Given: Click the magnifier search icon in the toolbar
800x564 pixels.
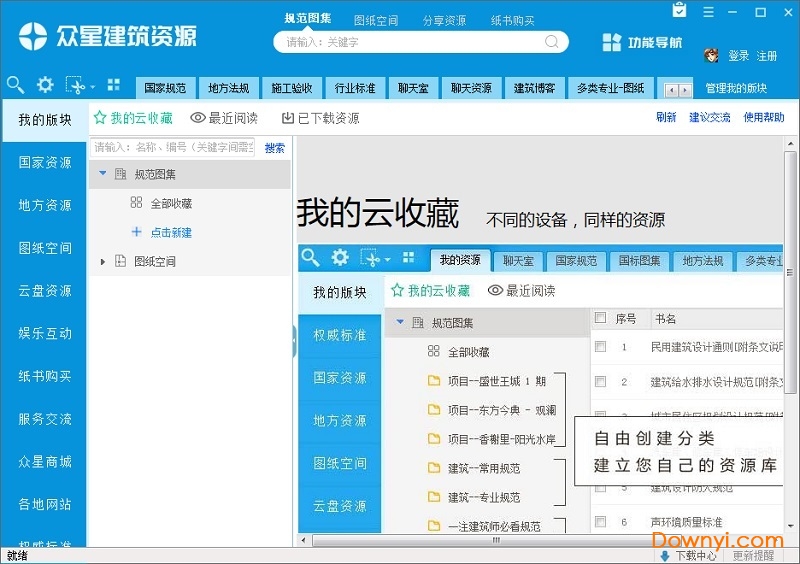Looking at the screenshot, I should [x=15, y=85].
